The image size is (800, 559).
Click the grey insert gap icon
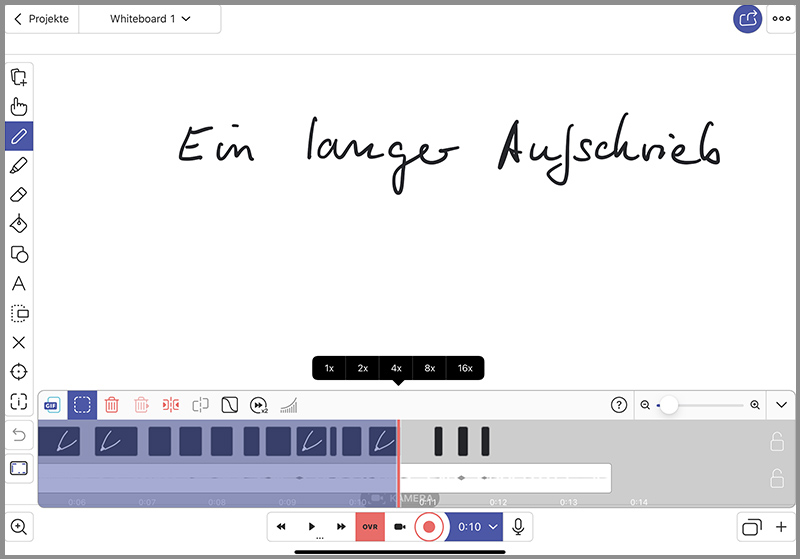[x=201, y=405]
